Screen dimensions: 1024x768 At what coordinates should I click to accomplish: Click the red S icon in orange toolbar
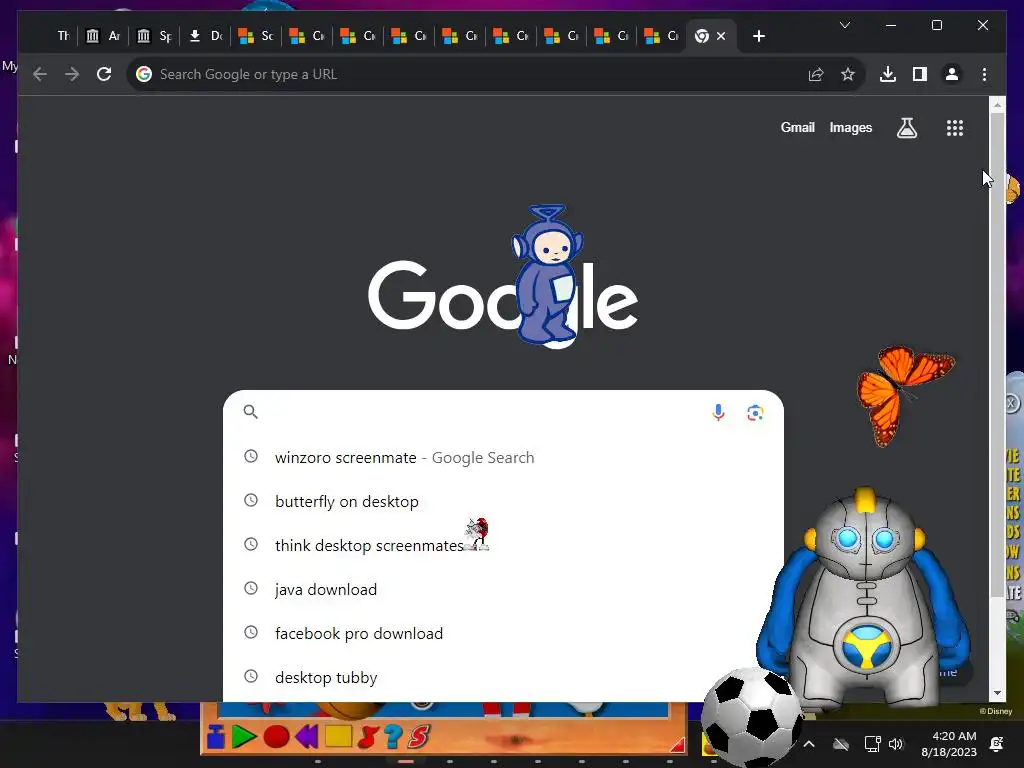coord(419,737)
